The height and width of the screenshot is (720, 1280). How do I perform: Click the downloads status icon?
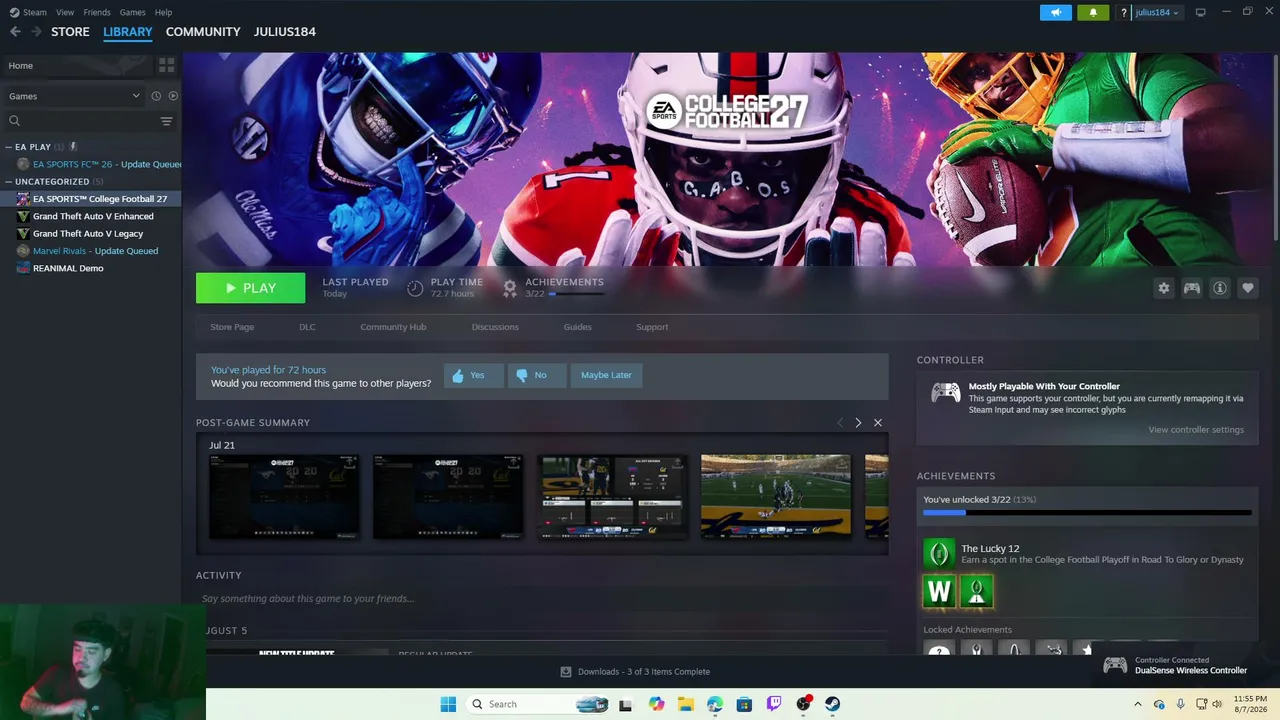click(566, 672)
